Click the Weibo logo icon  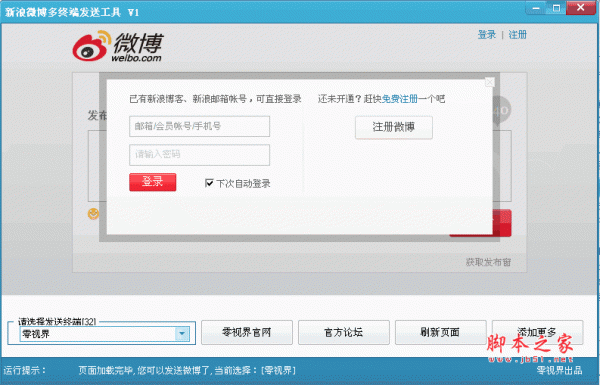(92, 46)
